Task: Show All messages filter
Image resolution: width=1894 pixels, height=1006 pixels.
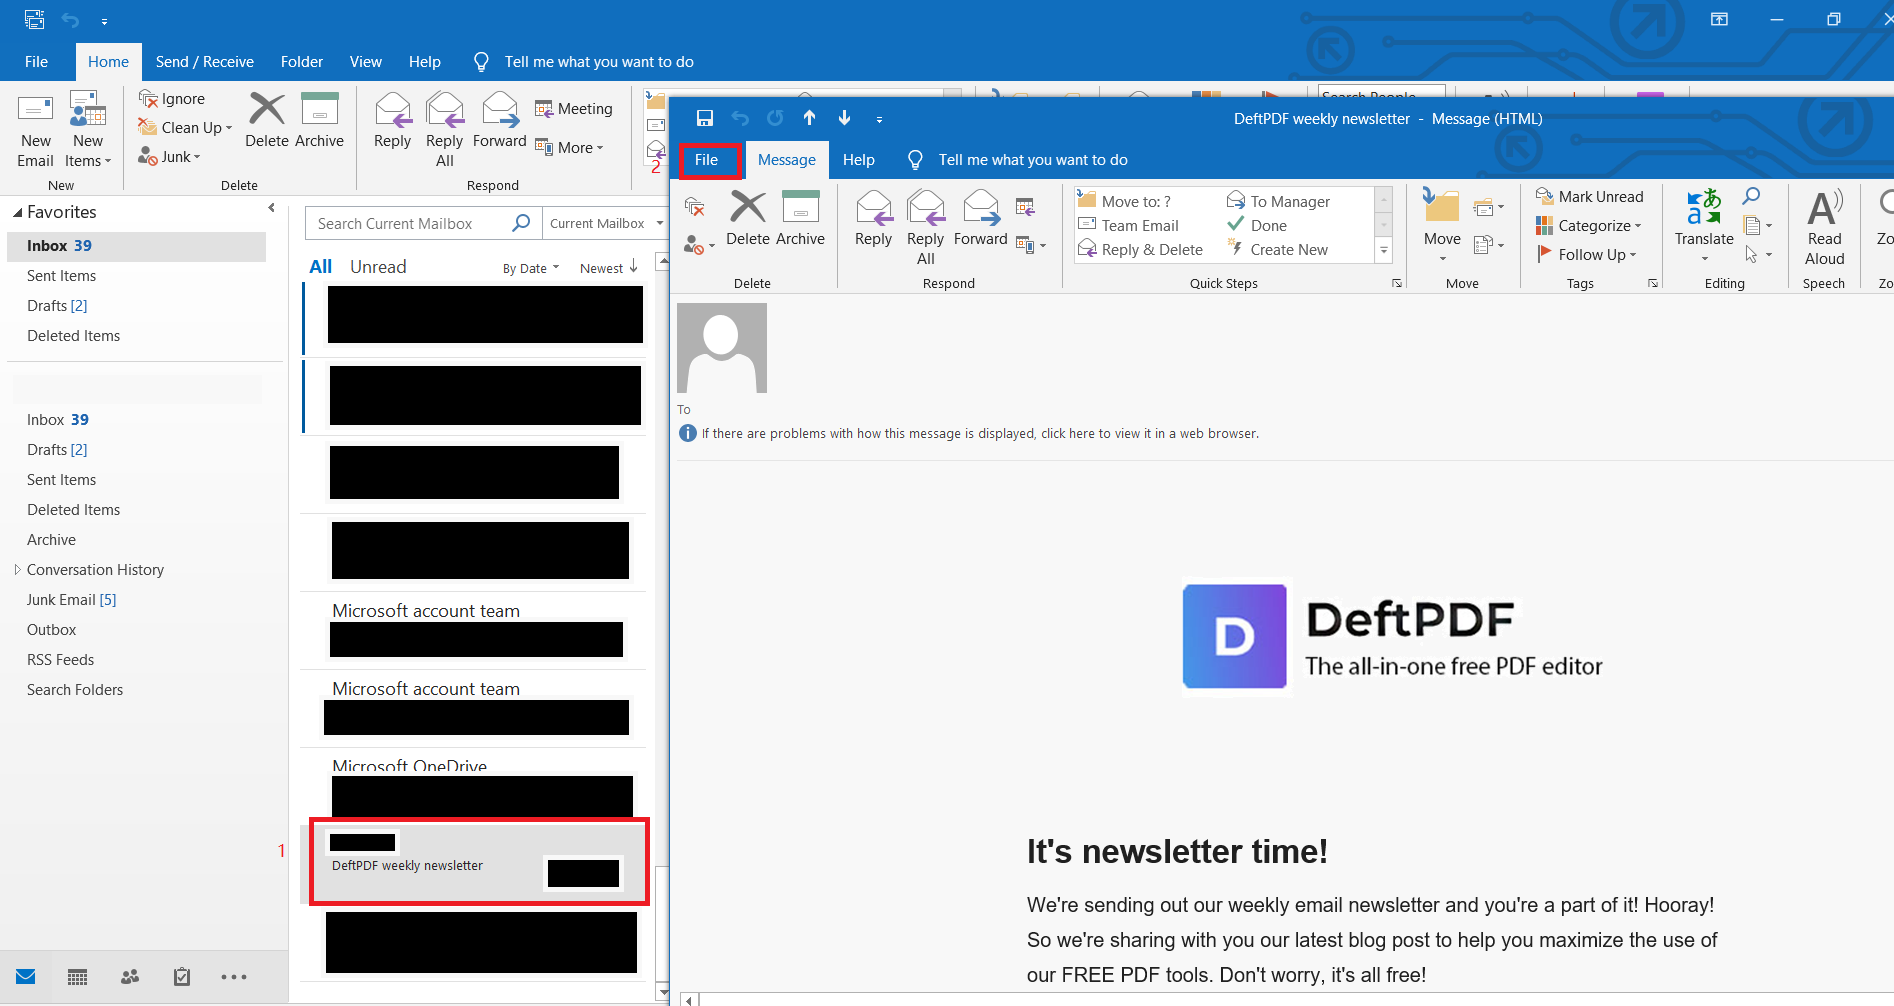Action: tap(320, 266)
